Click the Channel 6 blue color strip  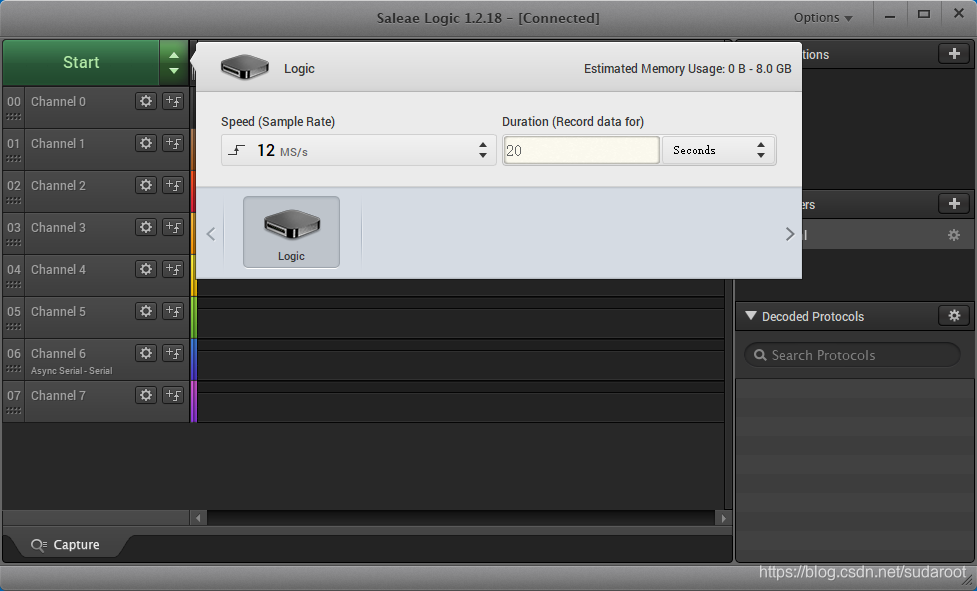(194, 359)
